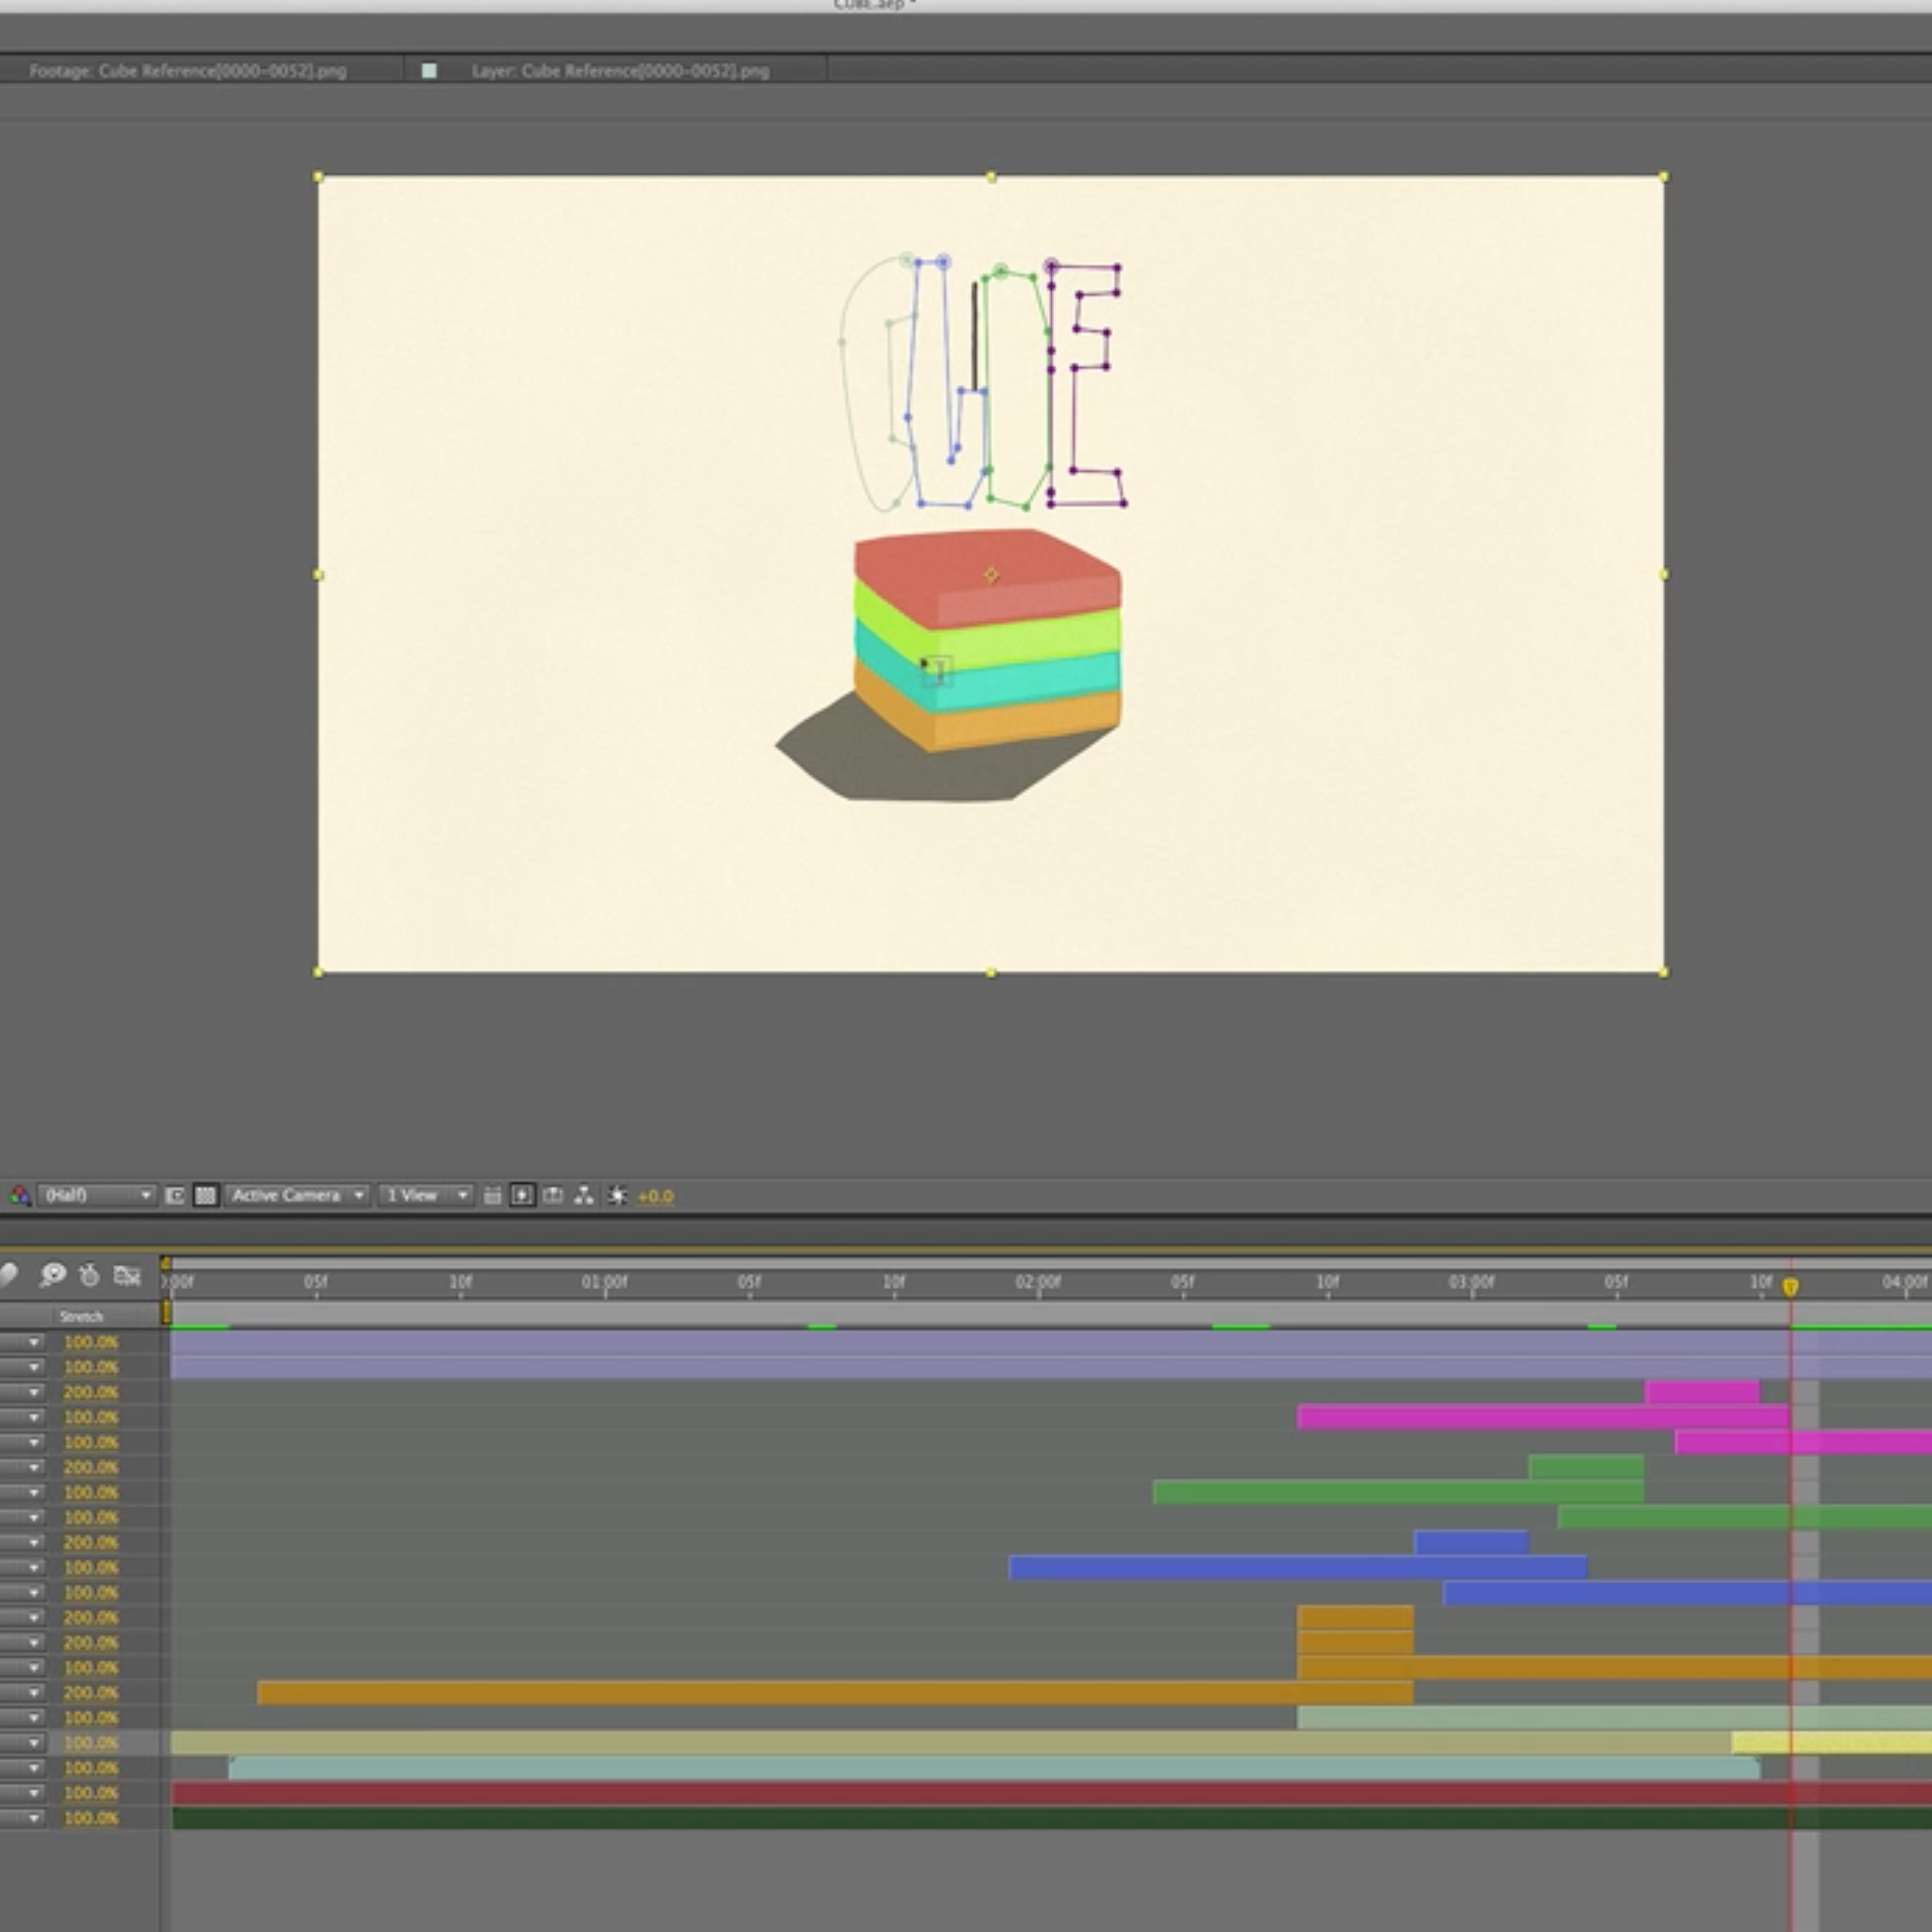Click the +0.0 exposure value
The width and height of the screenshot is (1932, 1932).
pos(655,1196)
